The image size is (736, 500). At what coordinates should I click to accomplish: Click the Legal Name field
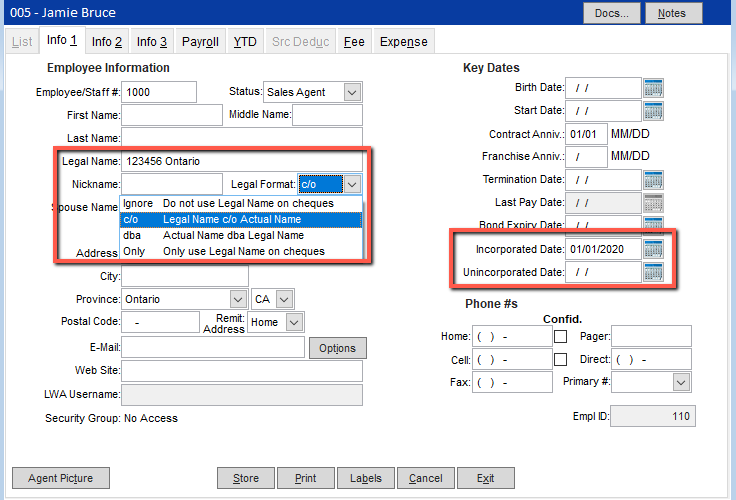tap(242, 161)
